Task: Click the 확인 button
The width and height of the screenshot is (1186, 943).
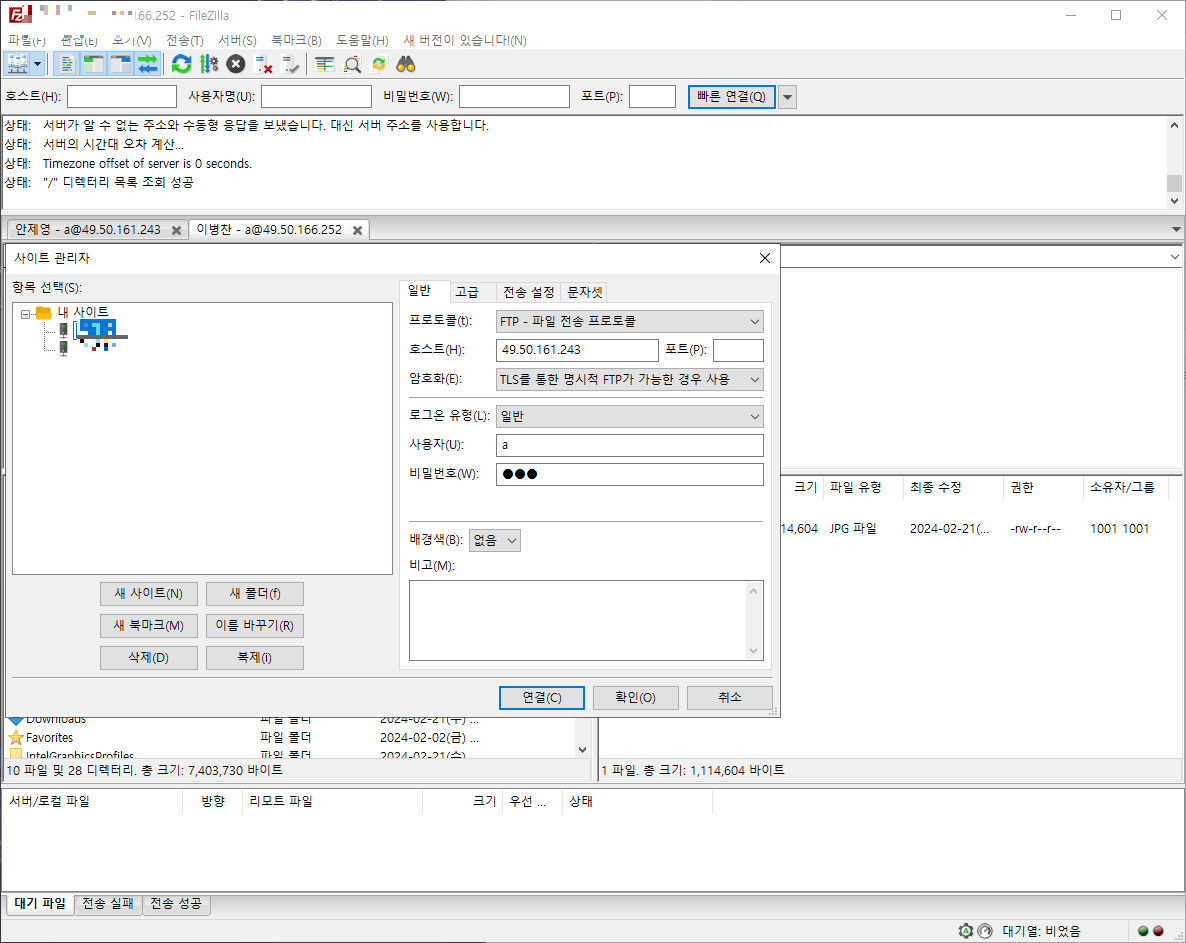Action: click(635, 697)
